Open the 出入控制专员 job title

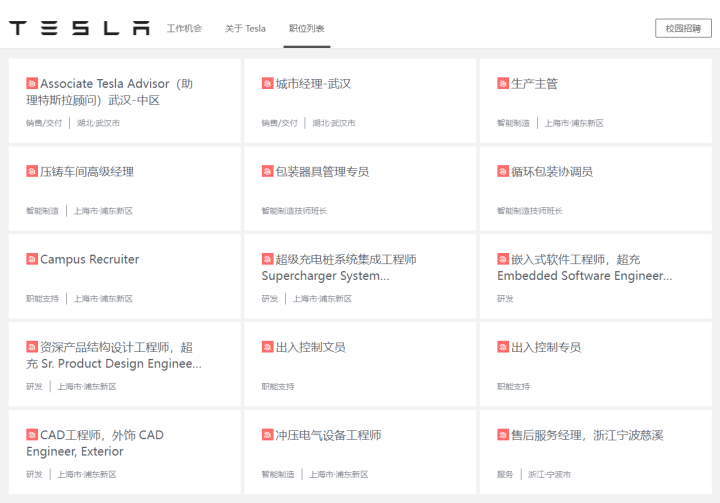[546, 347]
